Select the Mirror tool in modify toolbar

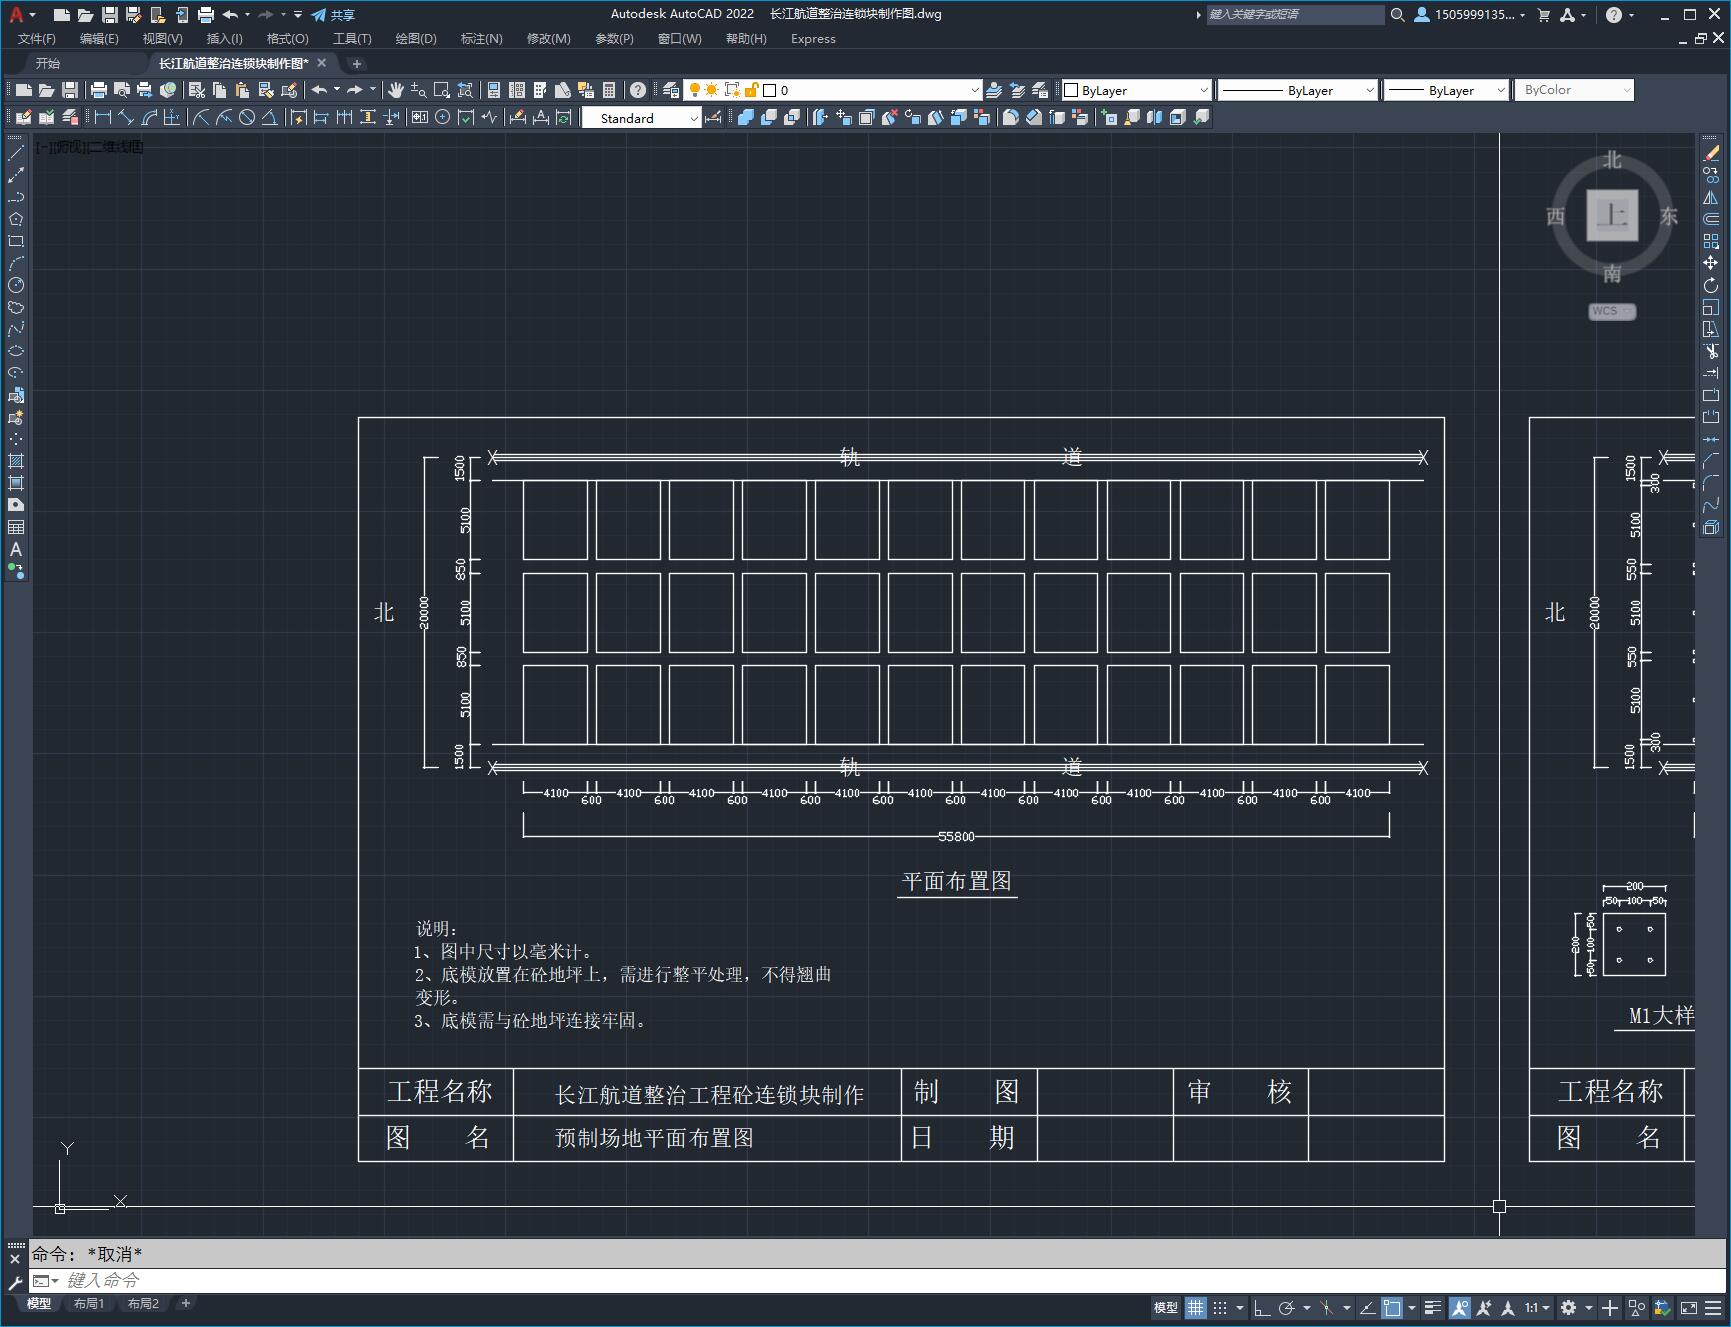click(1711, 197)
